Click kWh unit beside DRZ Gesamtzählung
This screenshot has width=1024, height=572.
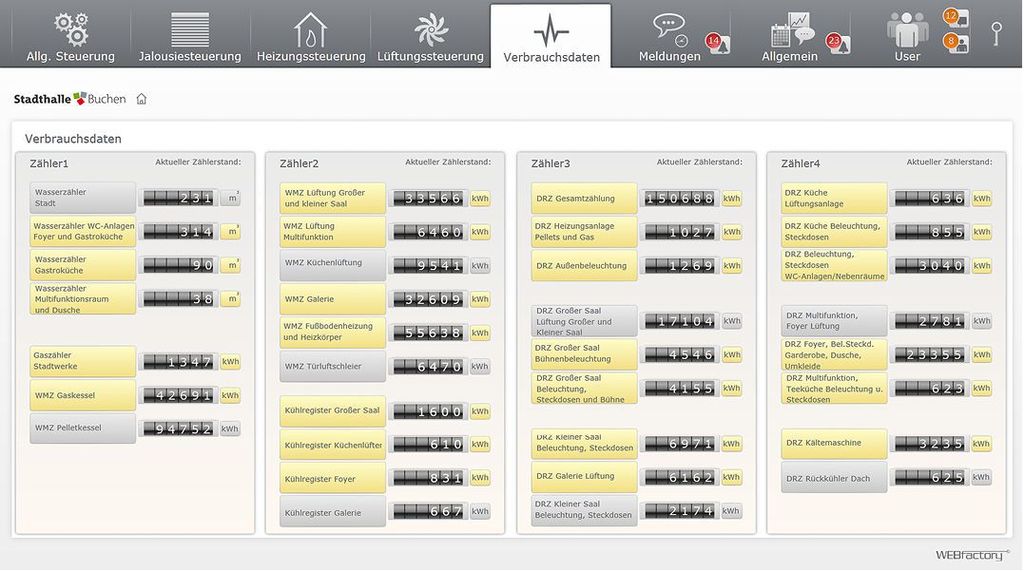(731, 199)
